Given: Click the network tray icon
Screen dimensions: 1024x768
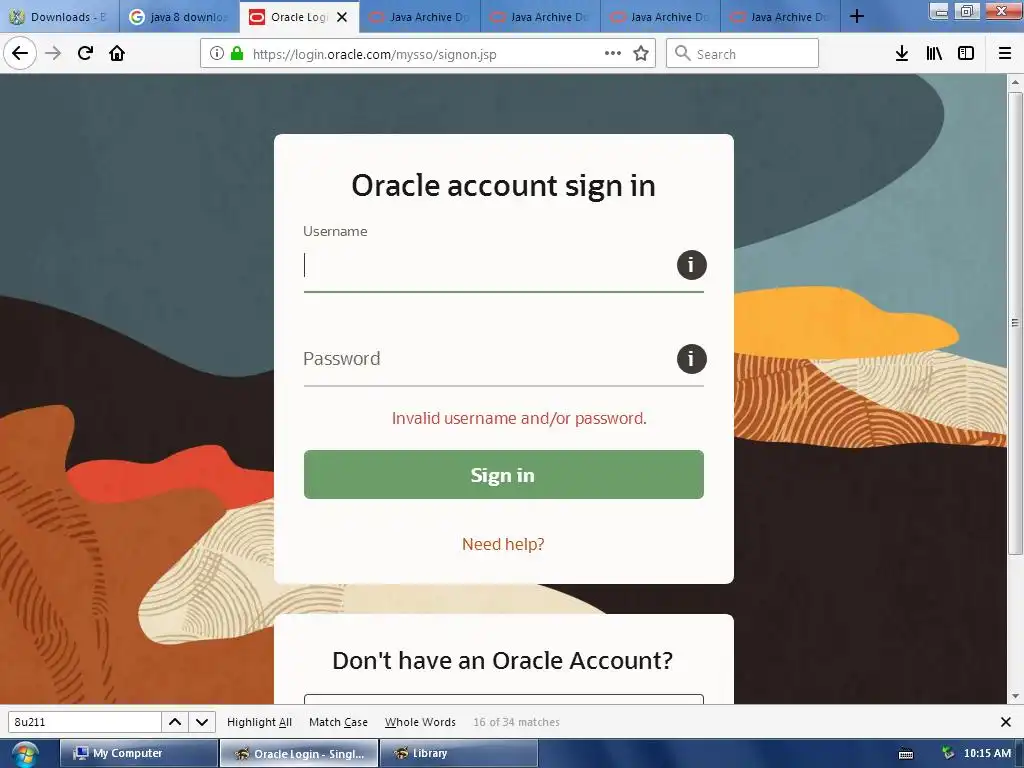Looking at the screenshot, I should (x=948, y=753).
